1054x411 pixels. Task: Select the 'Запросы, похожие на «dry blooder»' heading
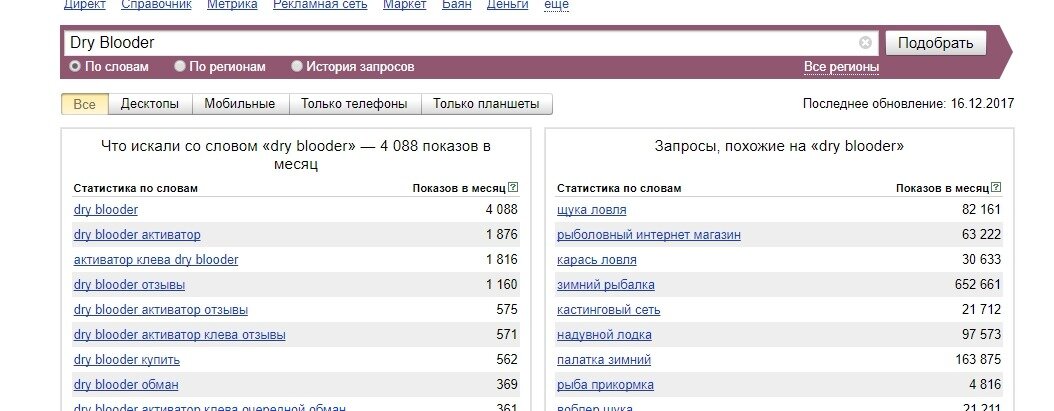[x=779, y=146]
